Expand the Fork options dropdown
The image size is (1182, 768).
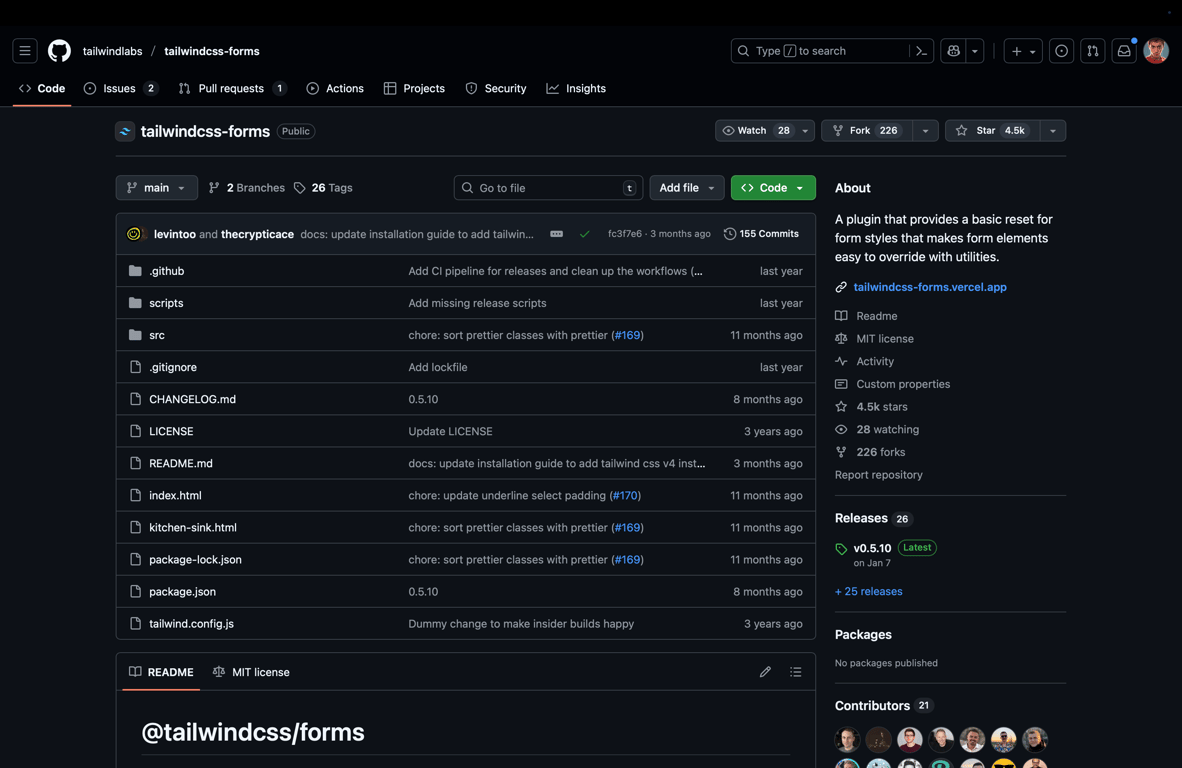tap(925, 130)
